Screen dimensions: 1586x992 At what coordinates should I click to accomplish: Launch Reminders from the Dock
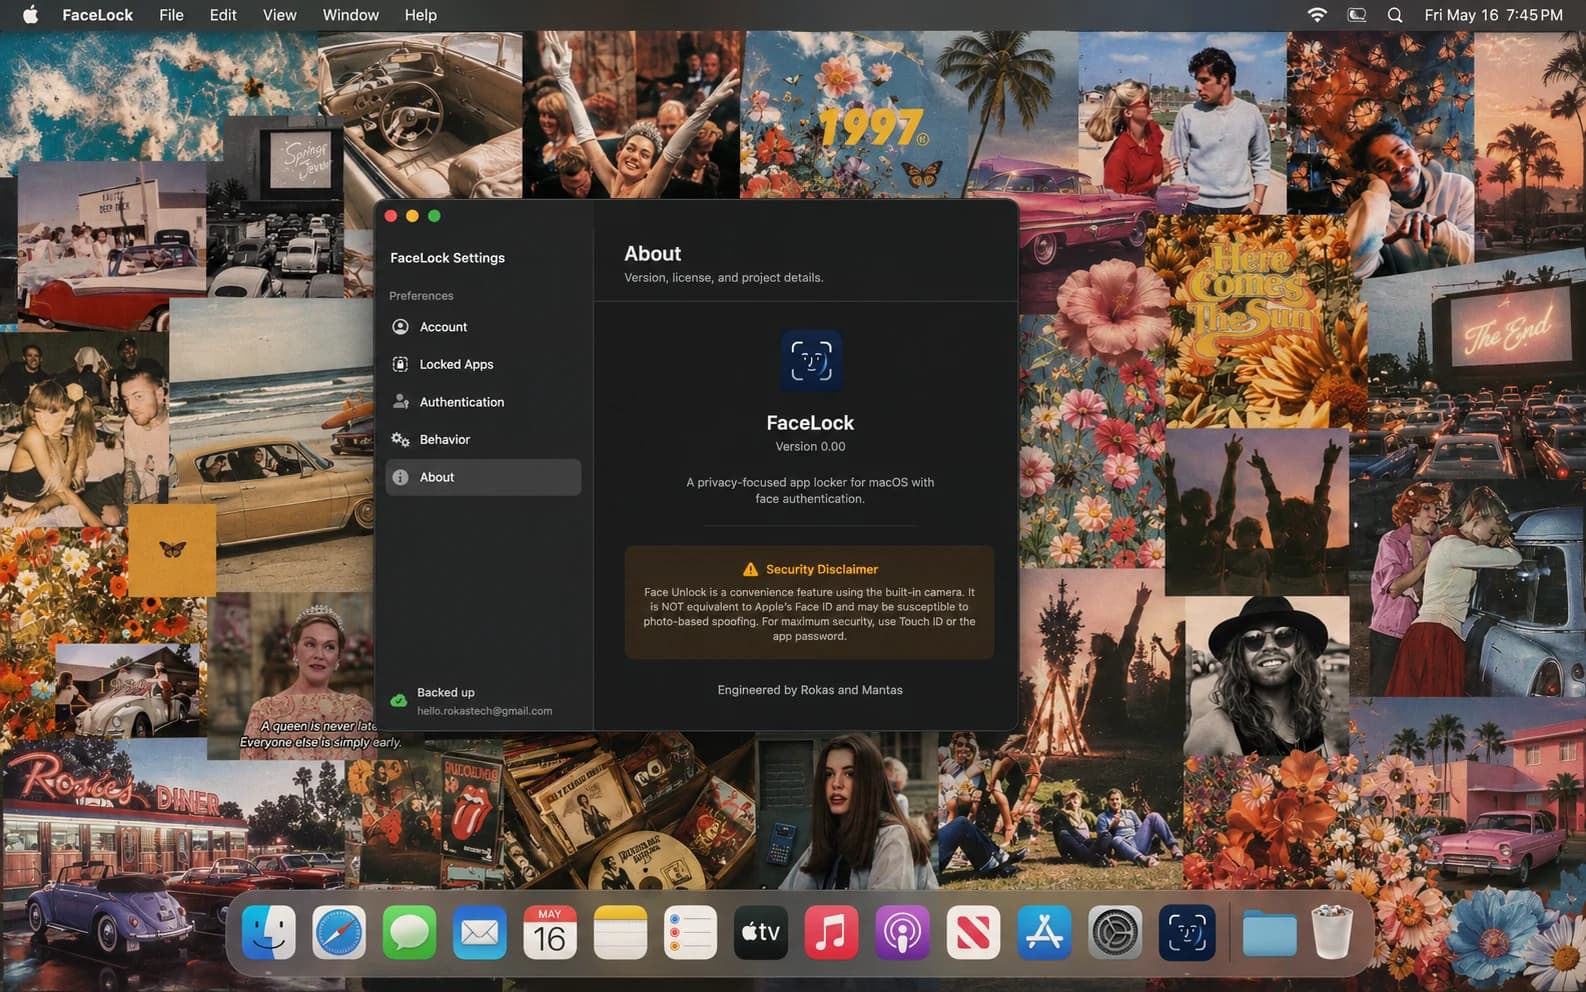[690, 933]
